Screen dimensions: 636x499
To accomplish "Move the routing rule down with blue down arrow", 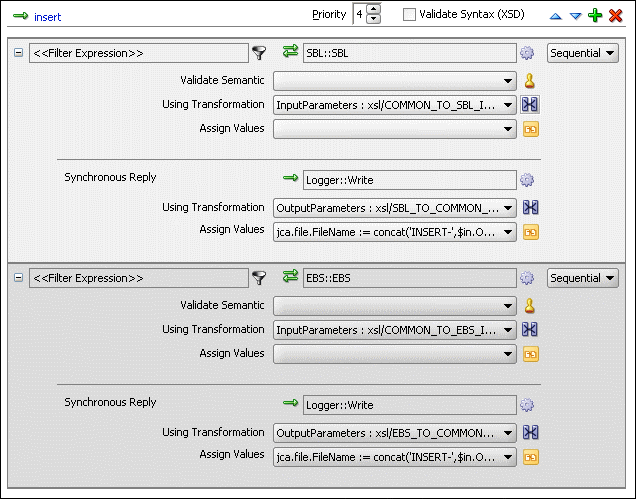I will click(576, 16).
